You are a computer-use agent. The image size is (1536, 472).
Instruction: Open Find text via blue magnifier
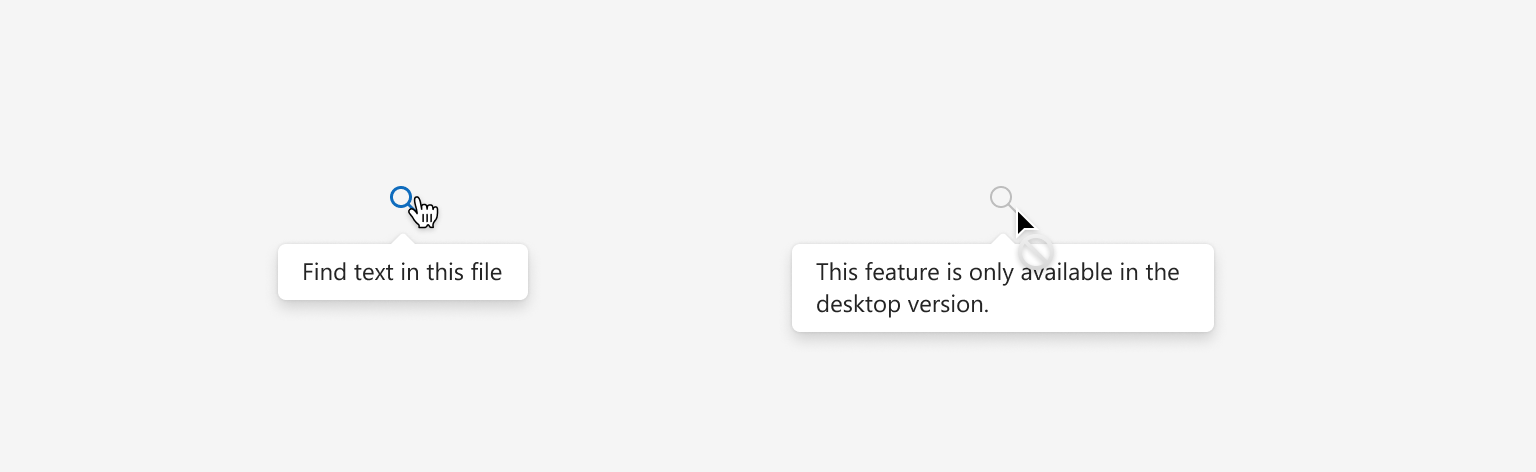403,199
